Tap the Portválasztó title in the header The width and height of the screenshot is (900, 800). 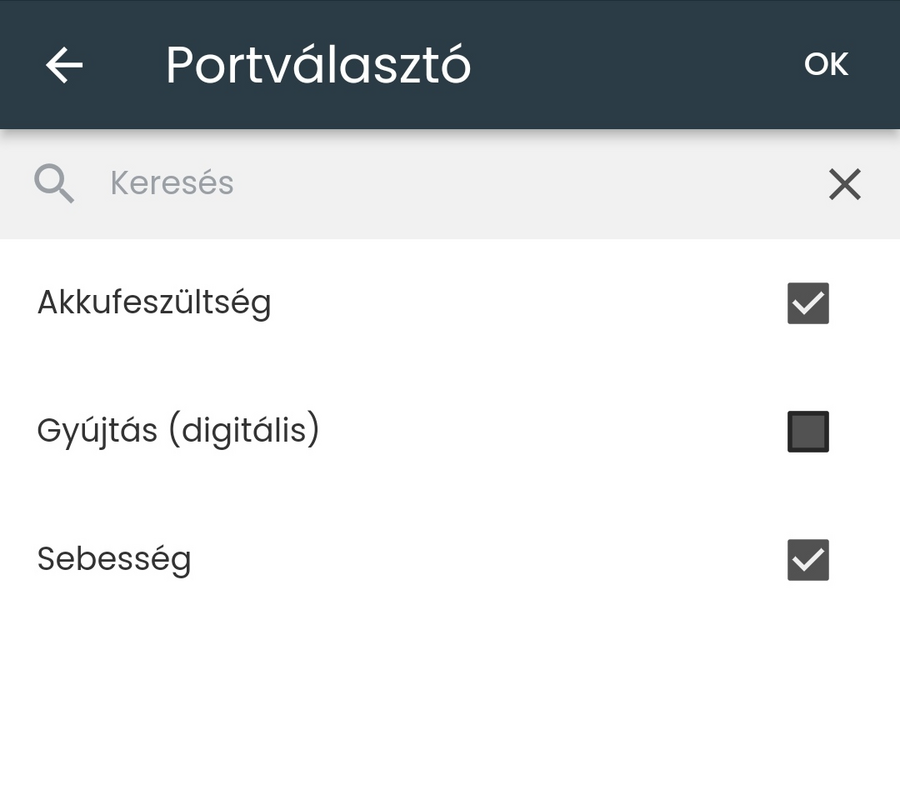pyautogui.click(x=318, y=63)
